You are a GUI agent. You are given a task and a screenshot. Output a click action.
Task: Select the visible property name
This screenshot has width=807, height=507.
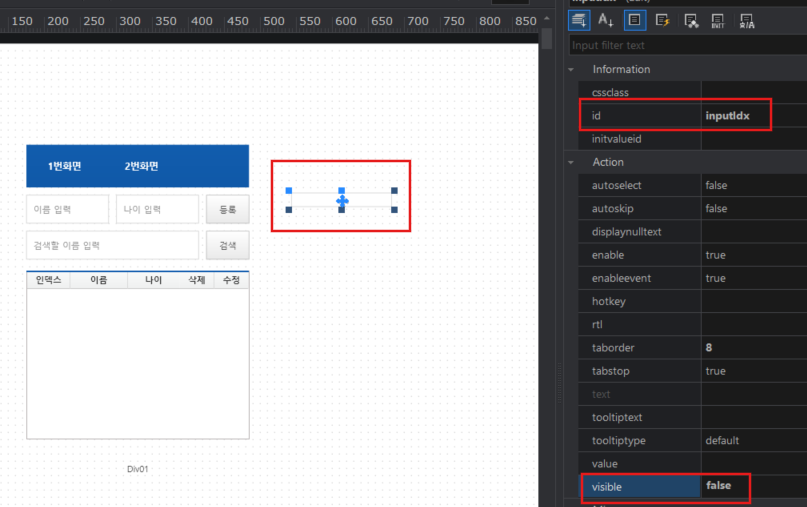(x=606, y=487)
